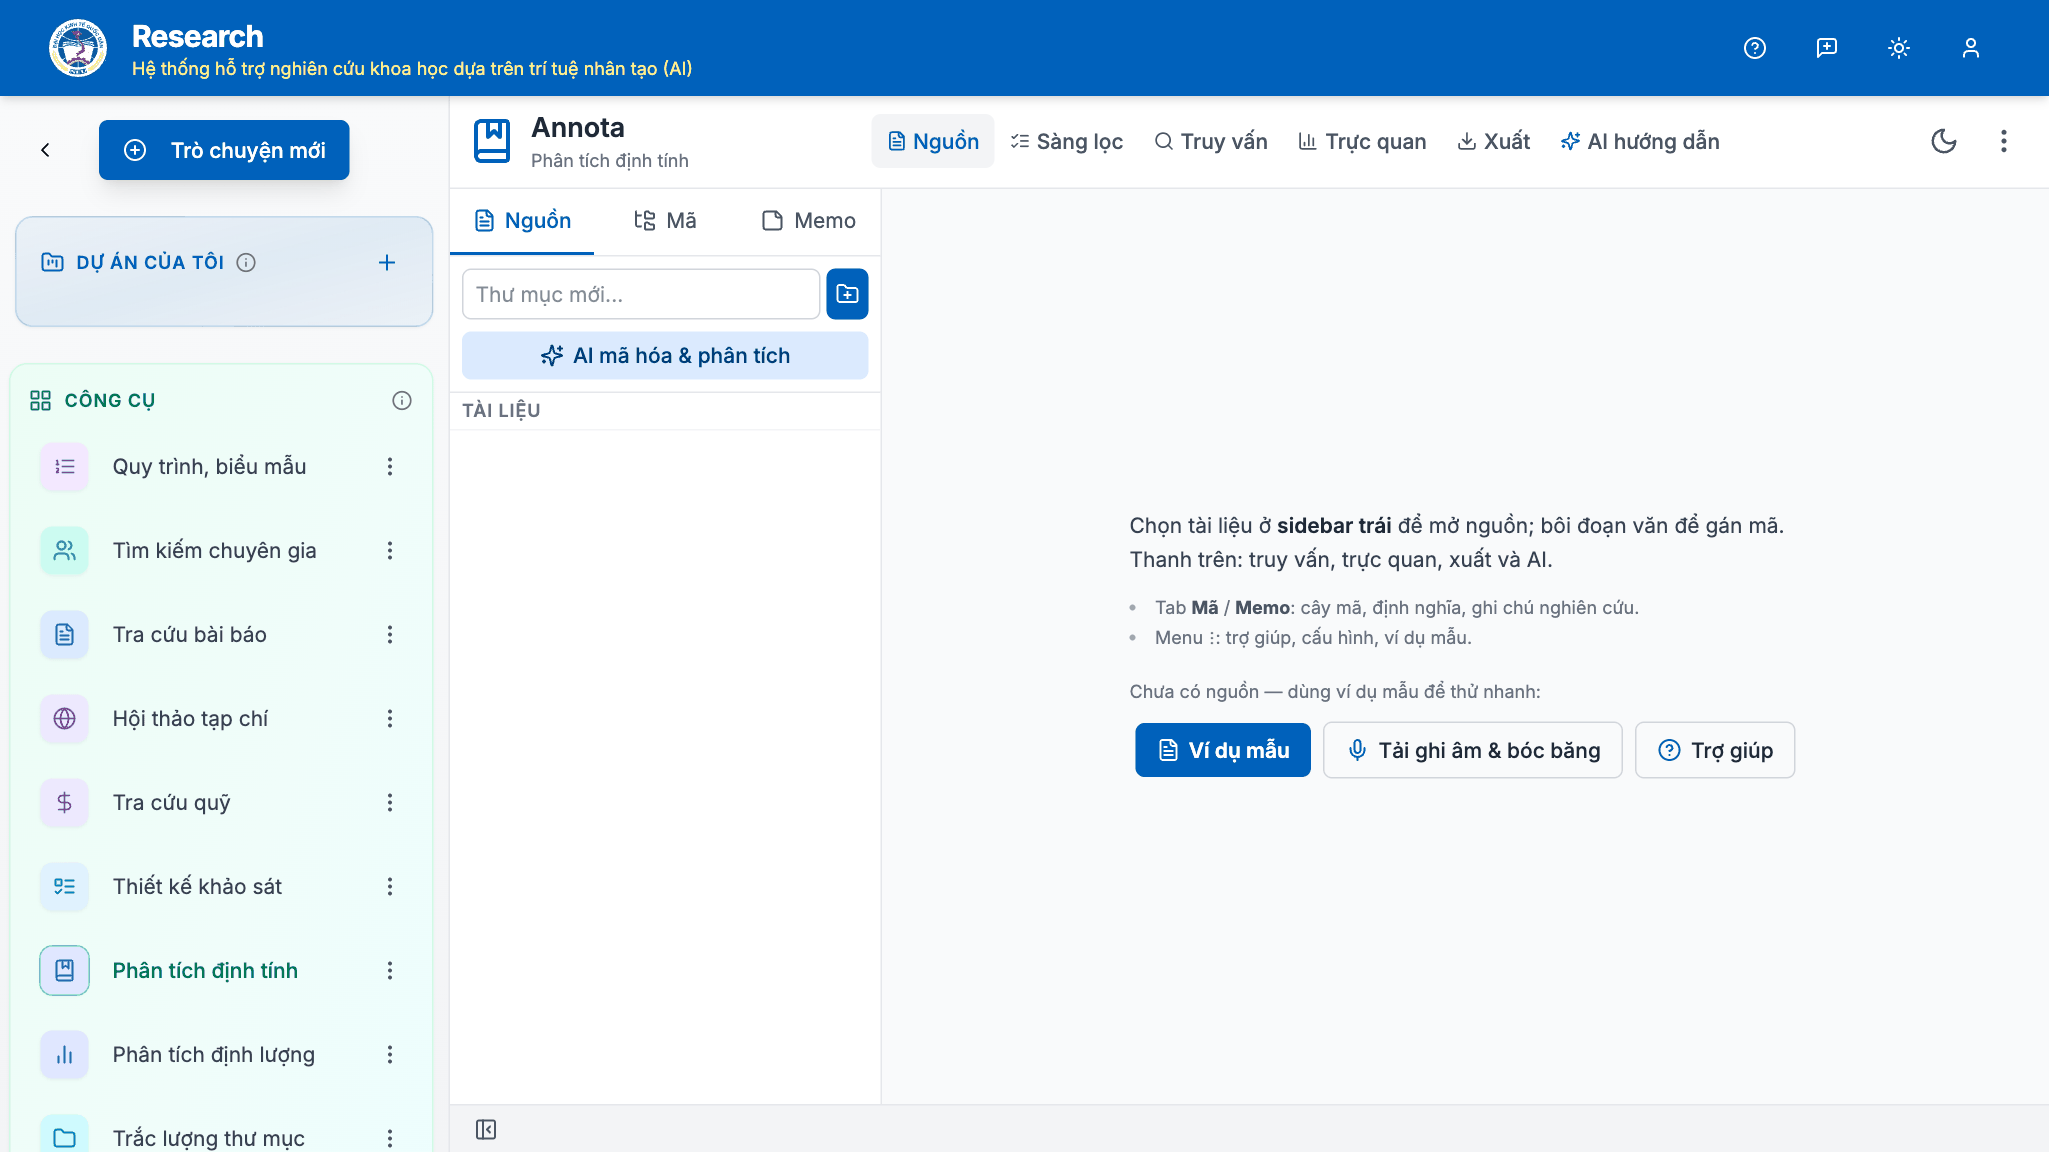Screen dimensions: 2049x1152
Task: Open options menu for Quy trình, biểu mẫu
Action: coord(390,466)
